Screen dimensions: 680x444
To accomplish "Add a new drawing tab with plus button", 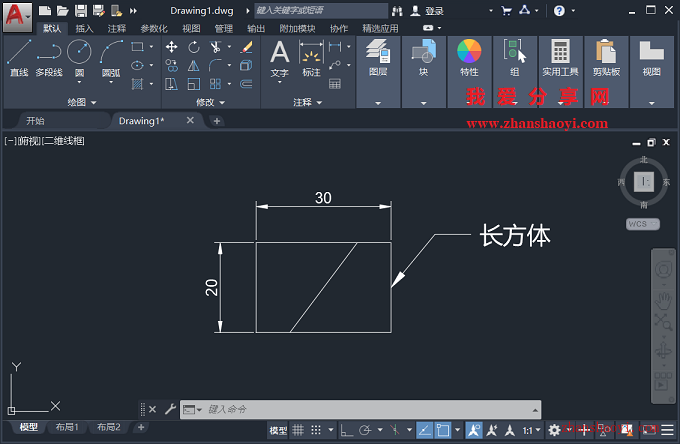I will 217,121.
